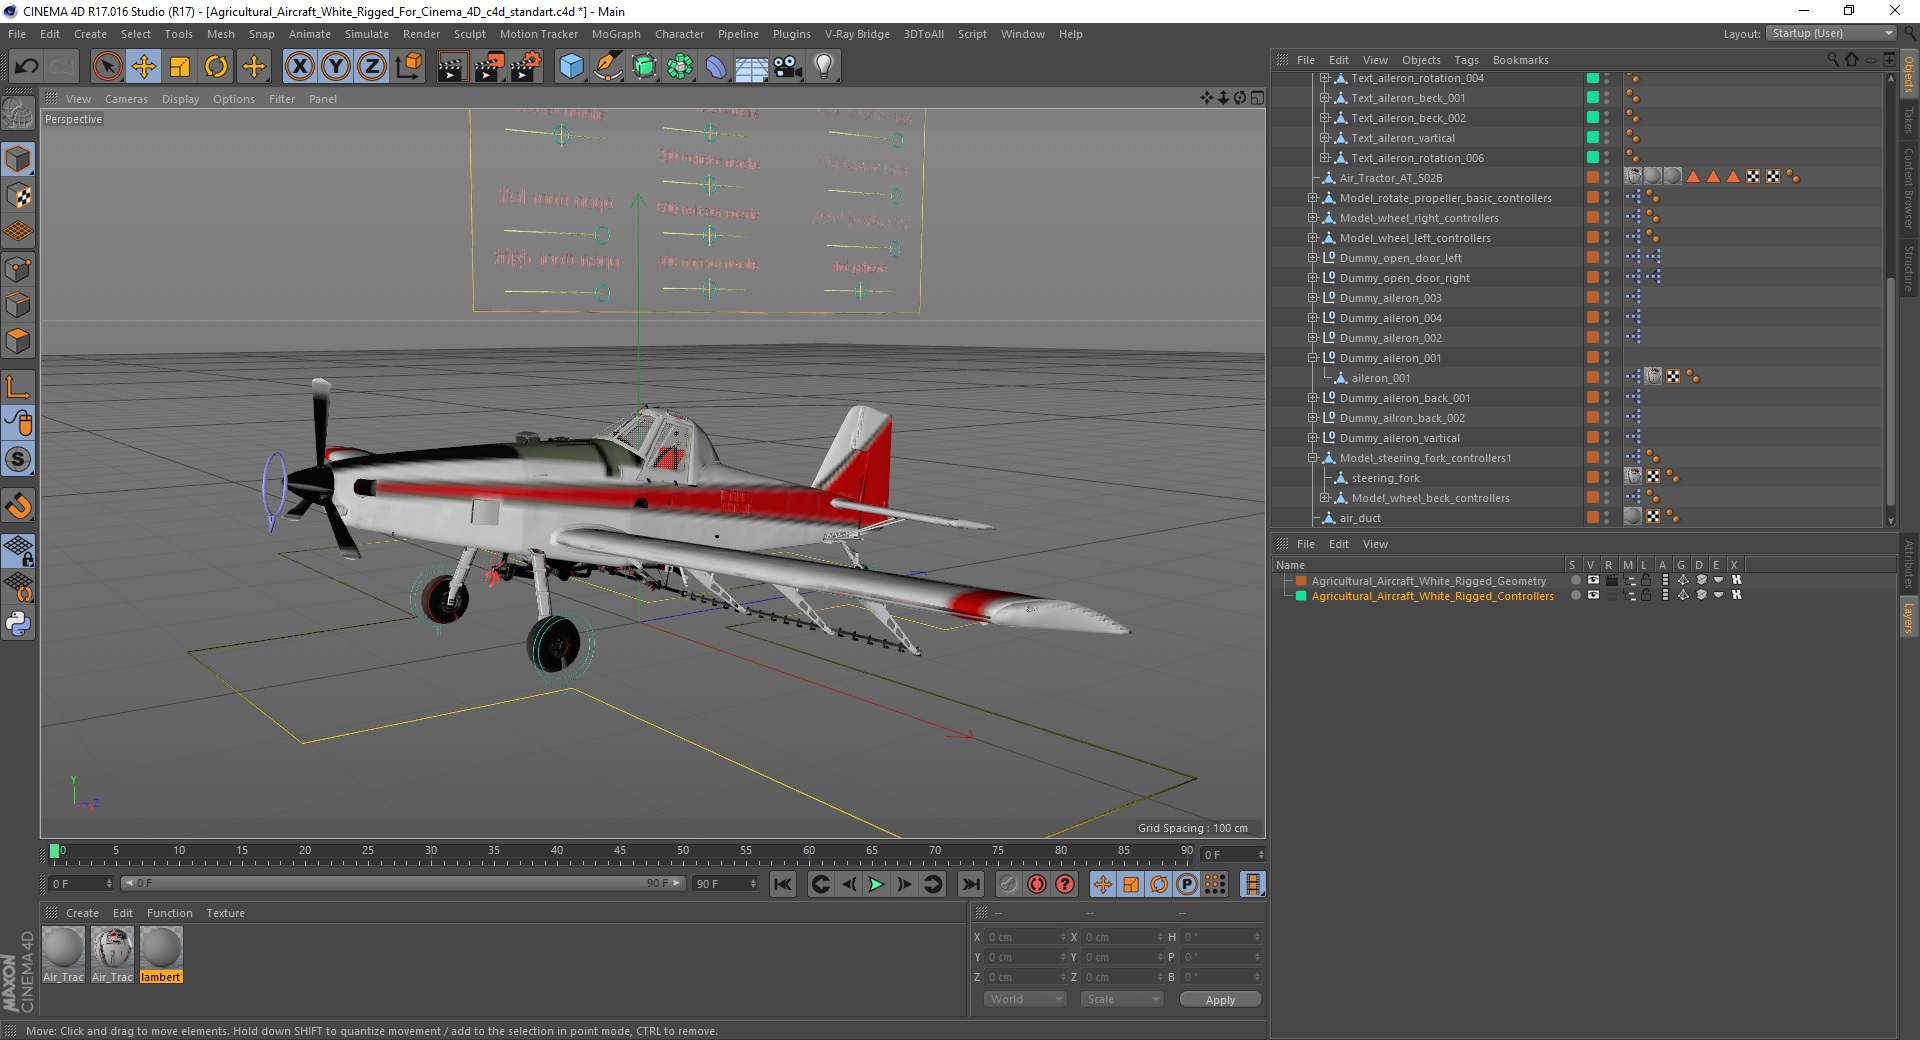Click the Geometry layer orange color swatch
Screen dimensions: 1920x1040
click(x=1301, y=581)
